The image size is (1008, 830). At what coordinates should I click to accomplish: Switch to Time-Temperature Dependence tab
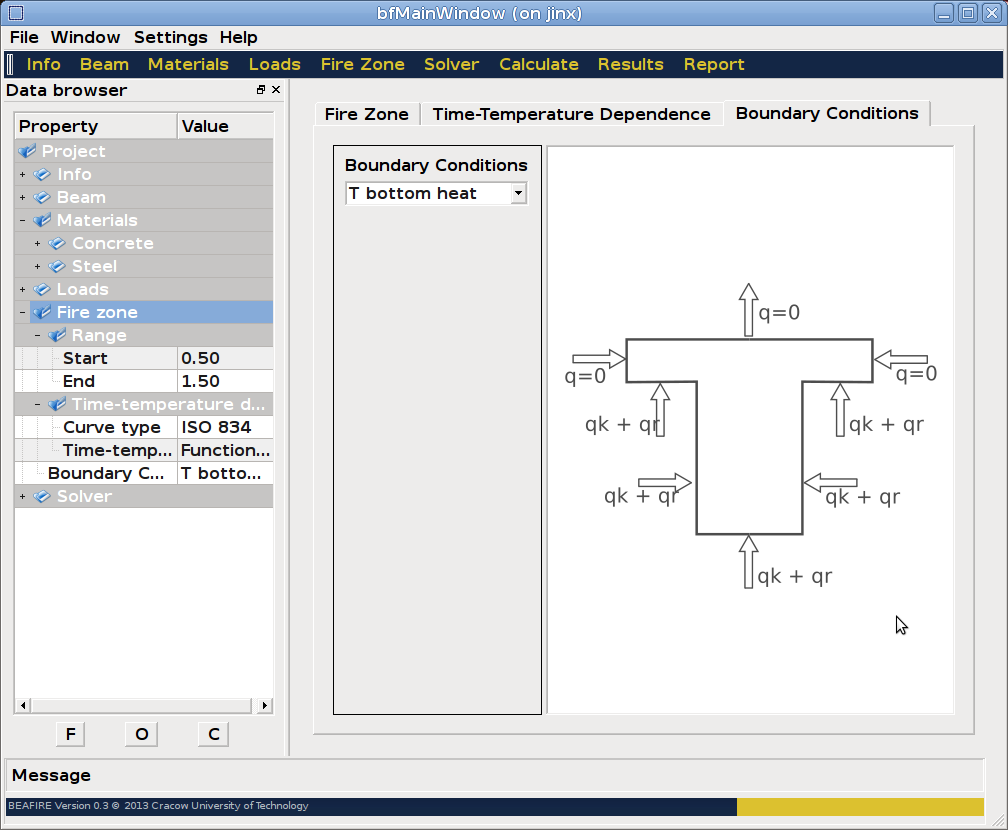(571, 114)
